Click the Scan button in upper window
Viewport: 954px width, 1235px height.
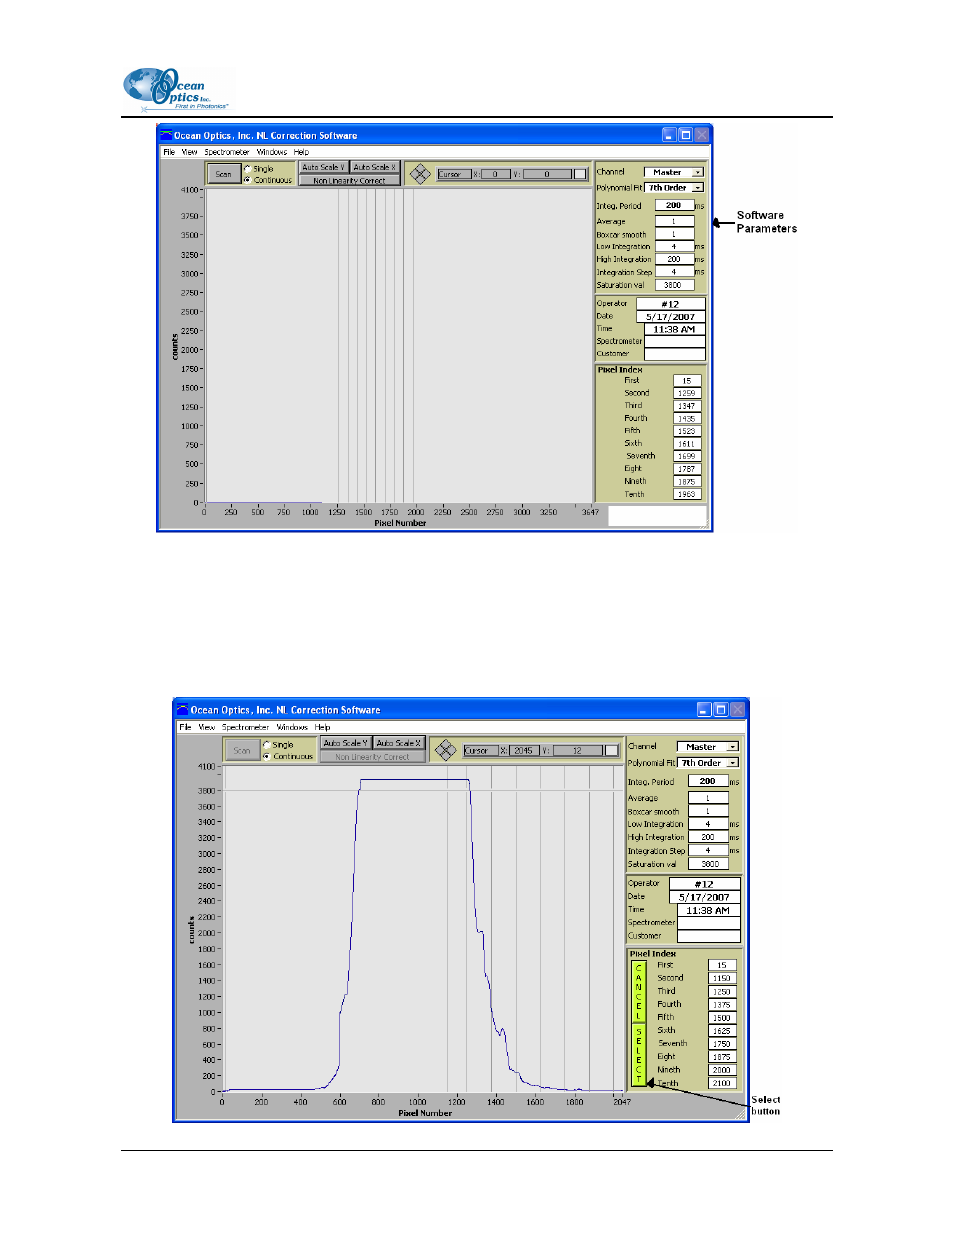click(x=223, y=174)
